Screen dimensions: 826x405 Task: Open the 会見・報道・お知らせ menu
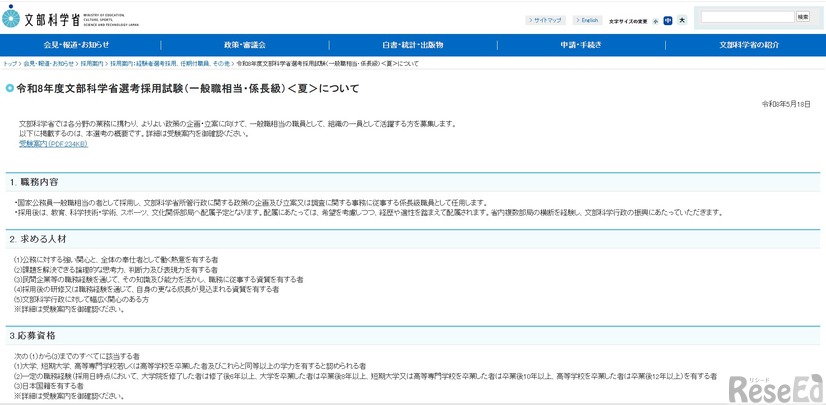pos(76,45)
